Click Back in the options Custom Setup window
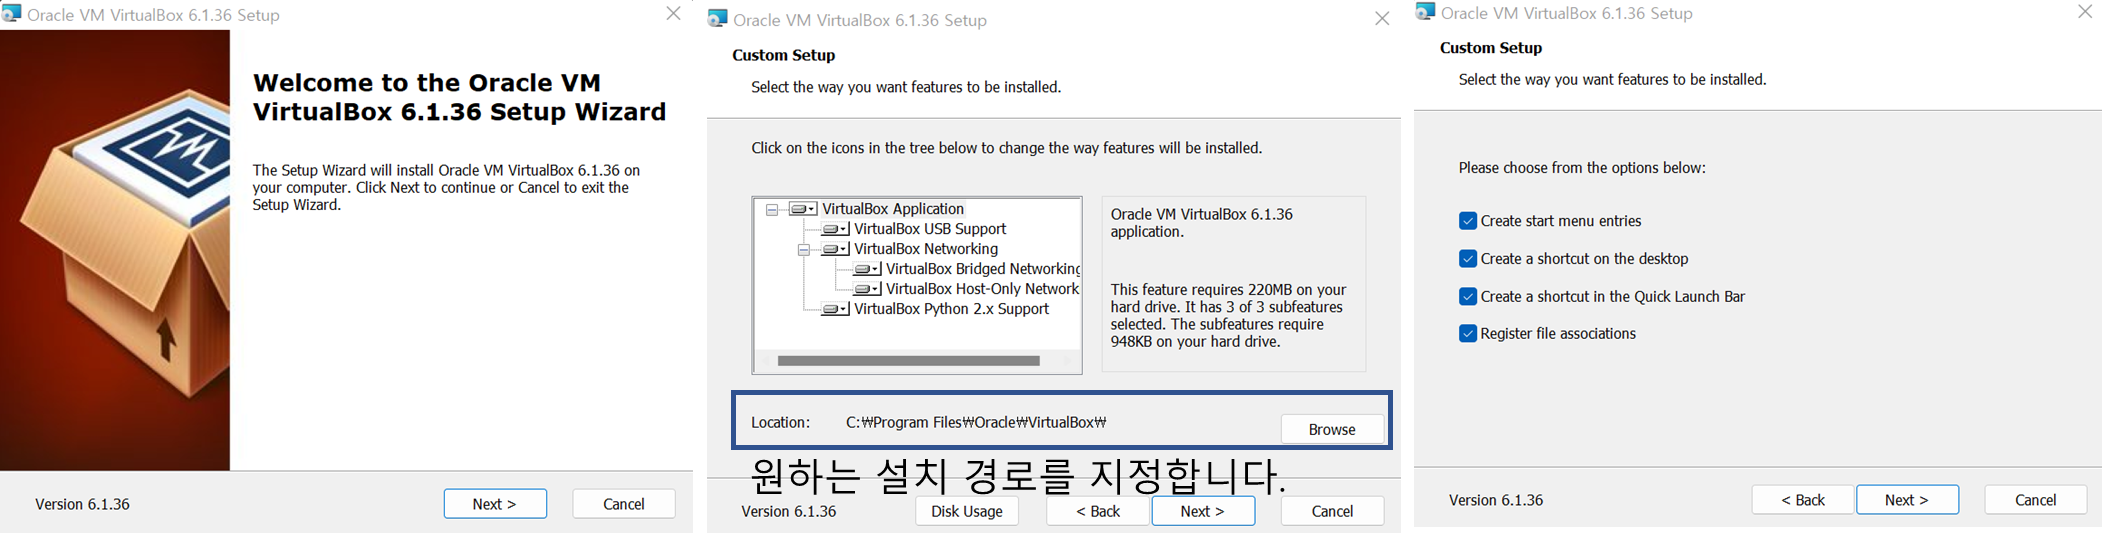Screen dimensions: 2102x533 point(1803,499)
